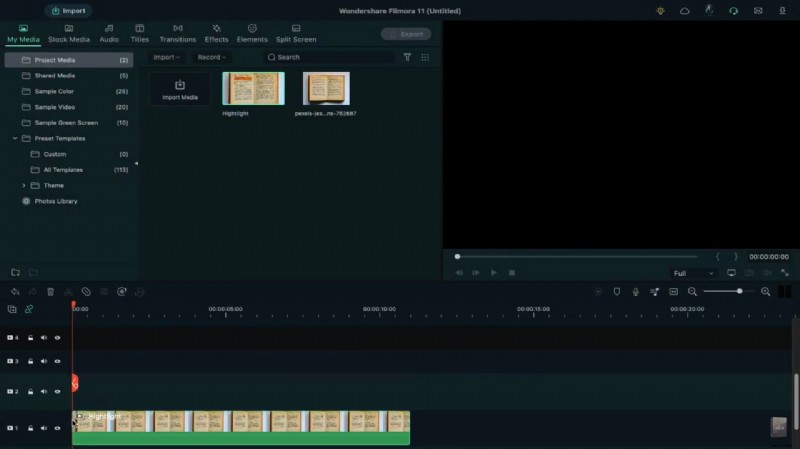The image size is (800, 449).
Task: Hide video track 4 using eye icon
Action: [57, 338]
